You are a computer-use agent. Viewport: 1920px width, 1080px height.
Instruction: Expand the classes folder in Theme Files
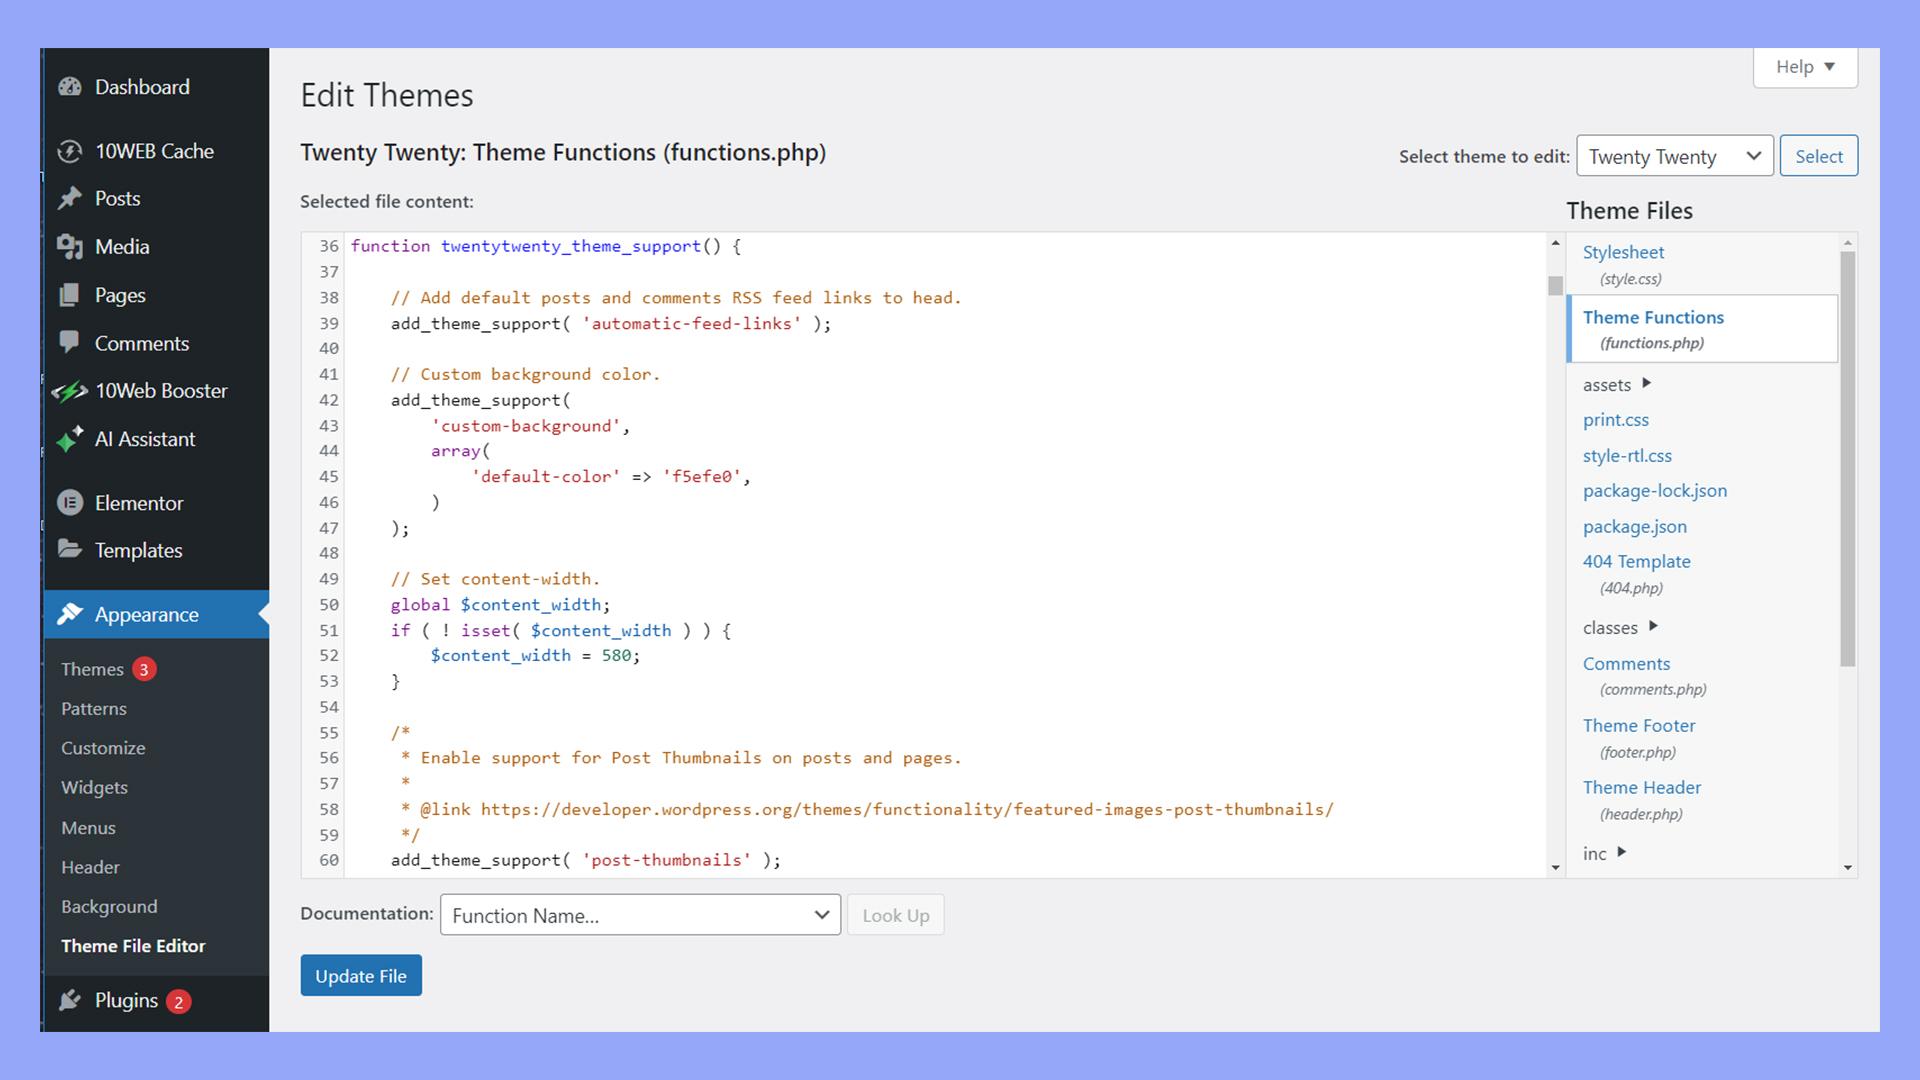(x=1652, y=626)
